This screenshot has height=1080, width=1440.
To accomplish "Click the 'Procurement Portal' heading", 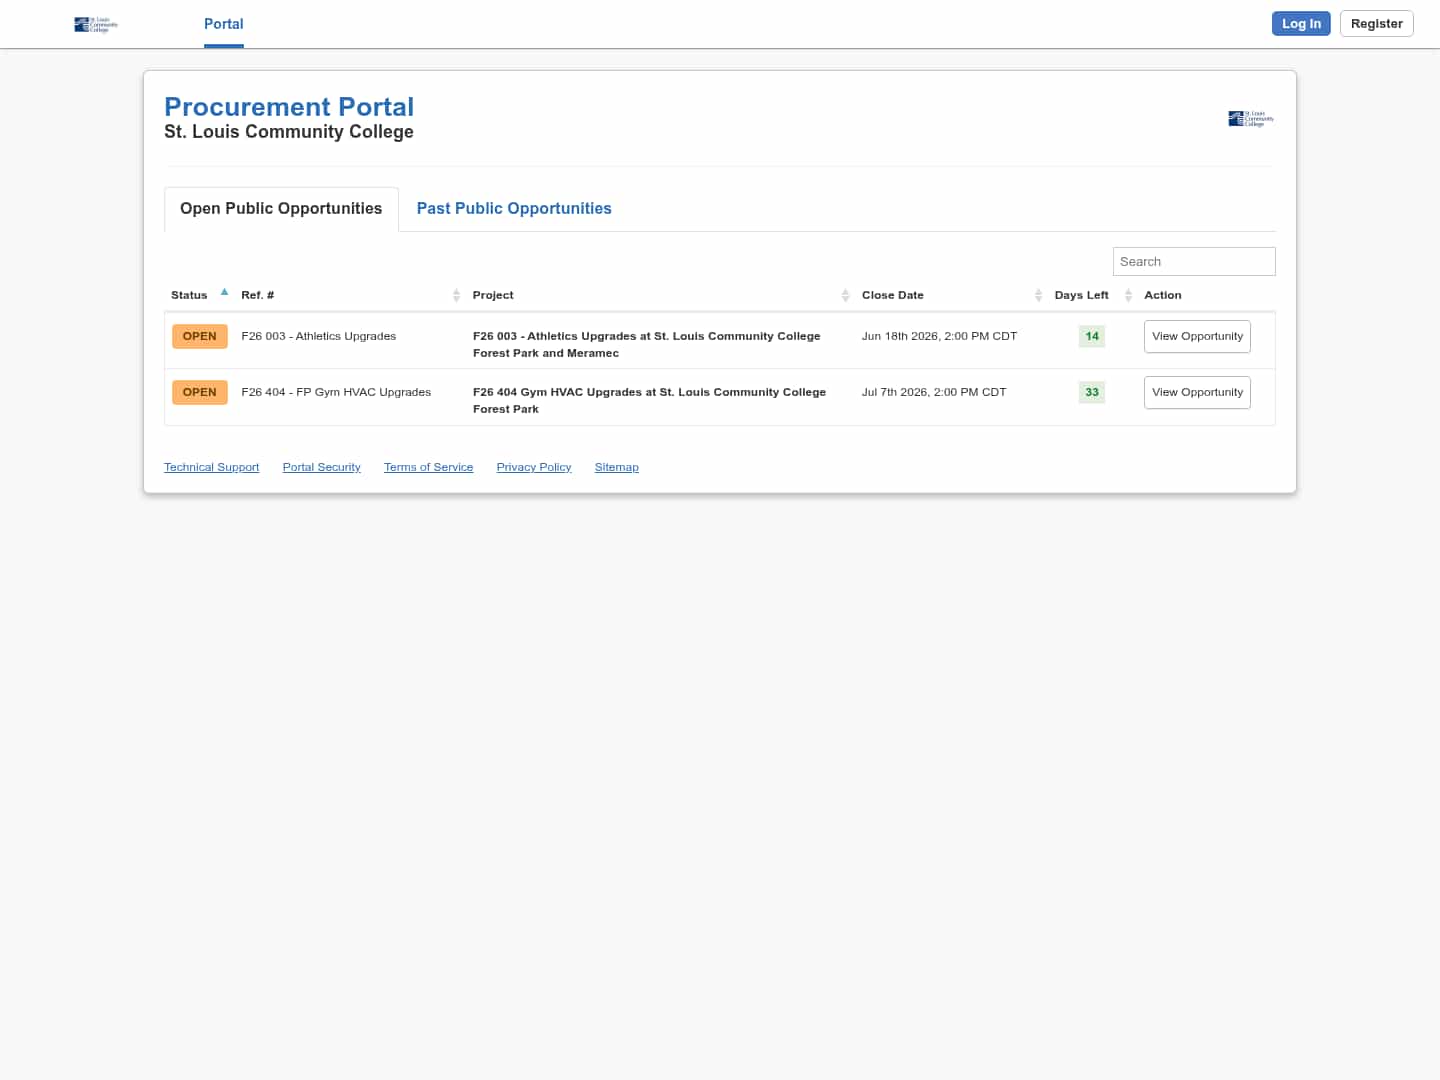I will pyautogui.click(x=289, y=107).
